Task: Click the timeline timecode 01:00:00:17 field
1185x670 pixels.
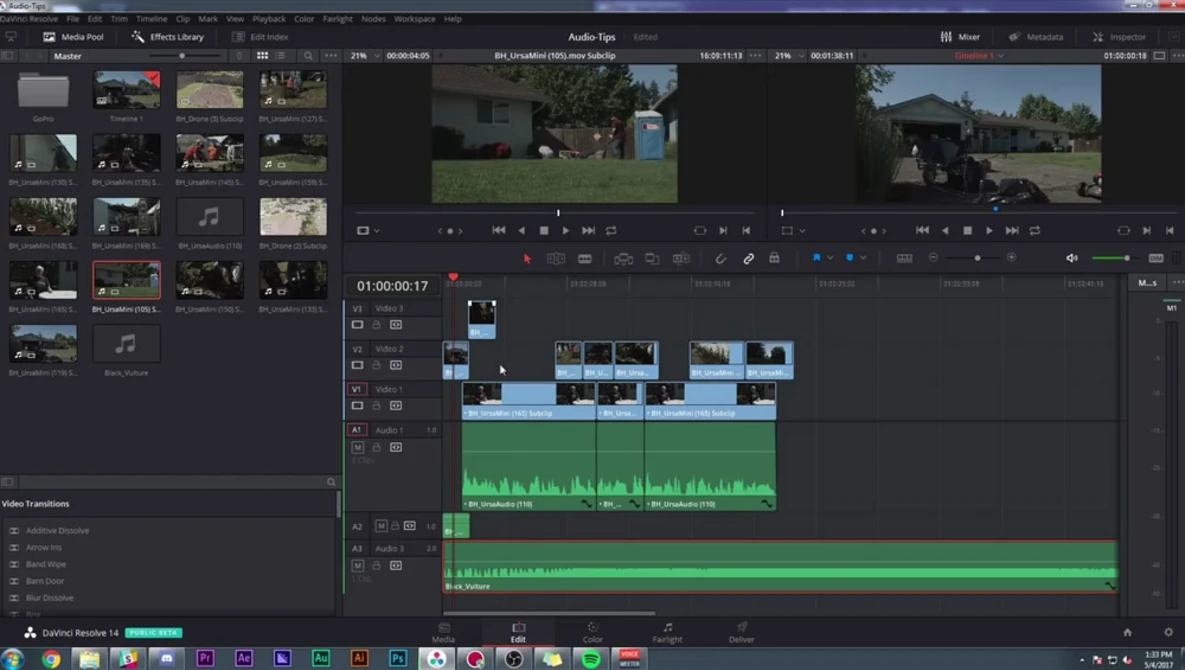Action: [x=392, y=286]
